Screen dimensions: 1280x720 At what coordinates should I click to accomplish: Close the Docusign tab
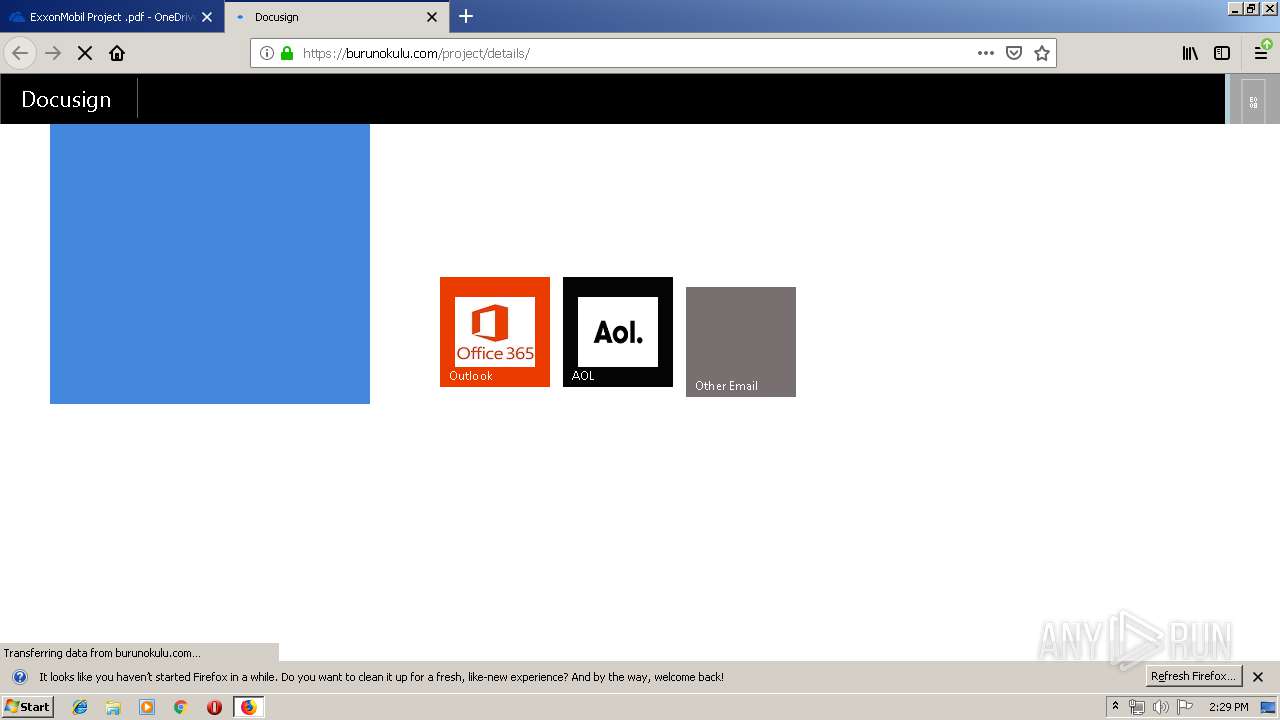[x=432, y=17]
